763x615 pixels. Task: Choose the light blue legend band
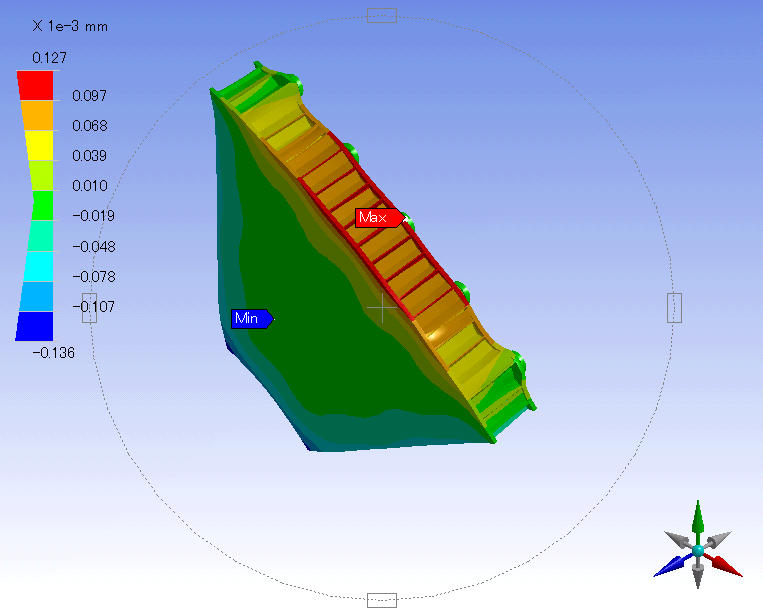pos(36,296)
